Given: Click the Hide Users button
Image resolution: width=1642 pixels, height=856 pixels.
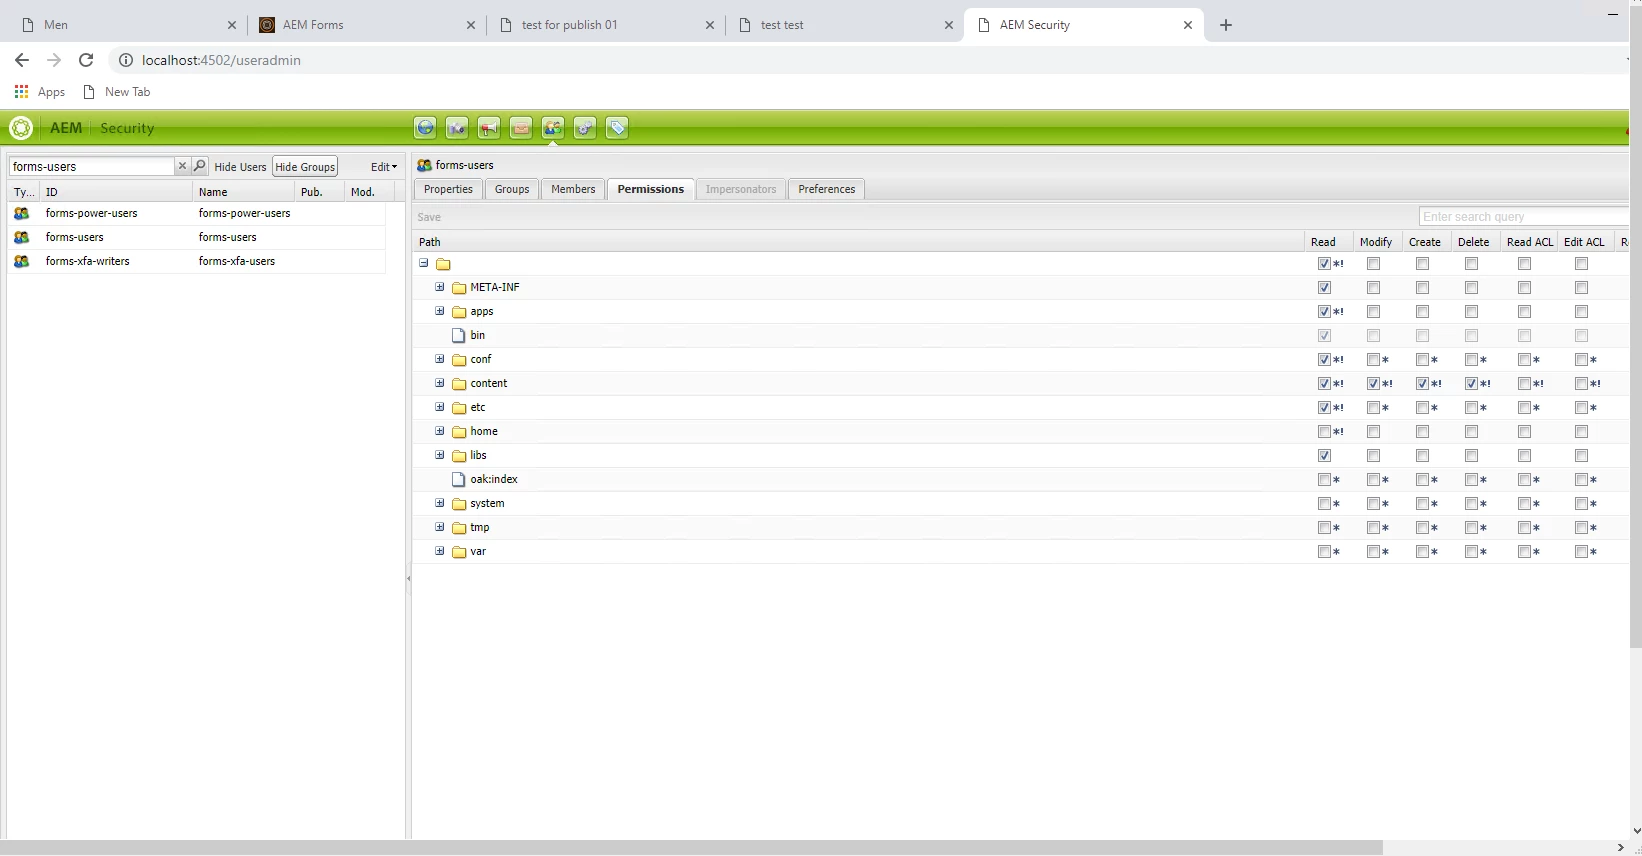Looking at the screenshot, I should click(x=240, y=167).
